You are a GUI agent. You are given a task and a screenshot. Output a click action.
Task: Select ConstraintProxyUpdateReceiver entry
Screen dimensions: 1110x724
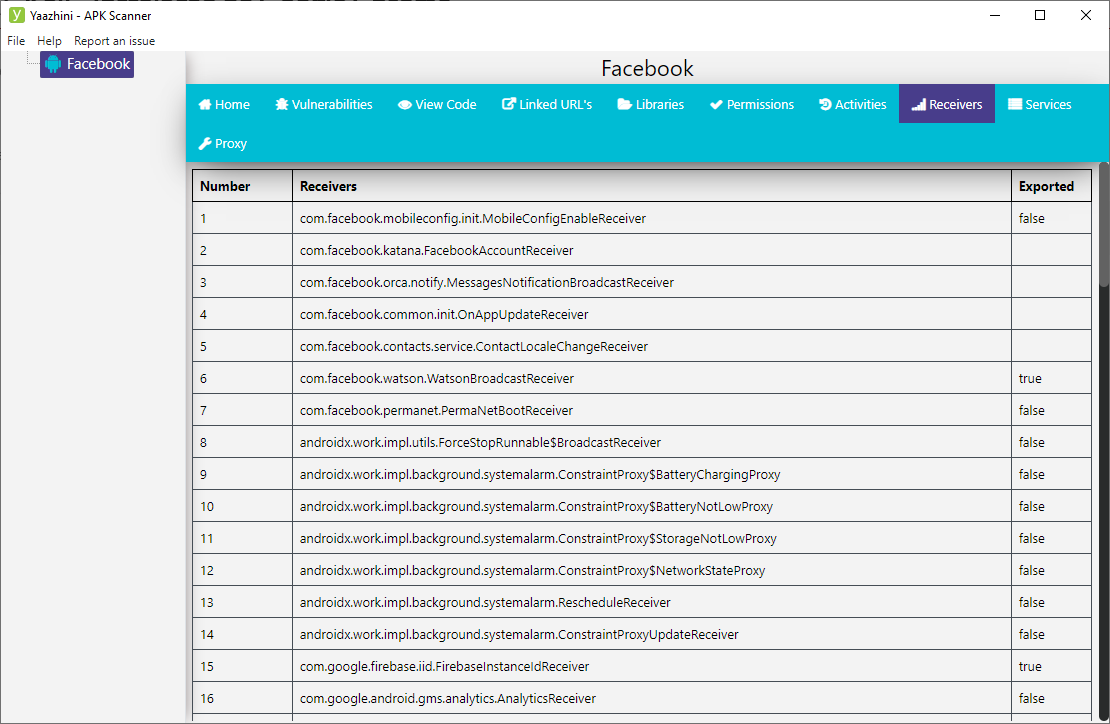(519, 634)
